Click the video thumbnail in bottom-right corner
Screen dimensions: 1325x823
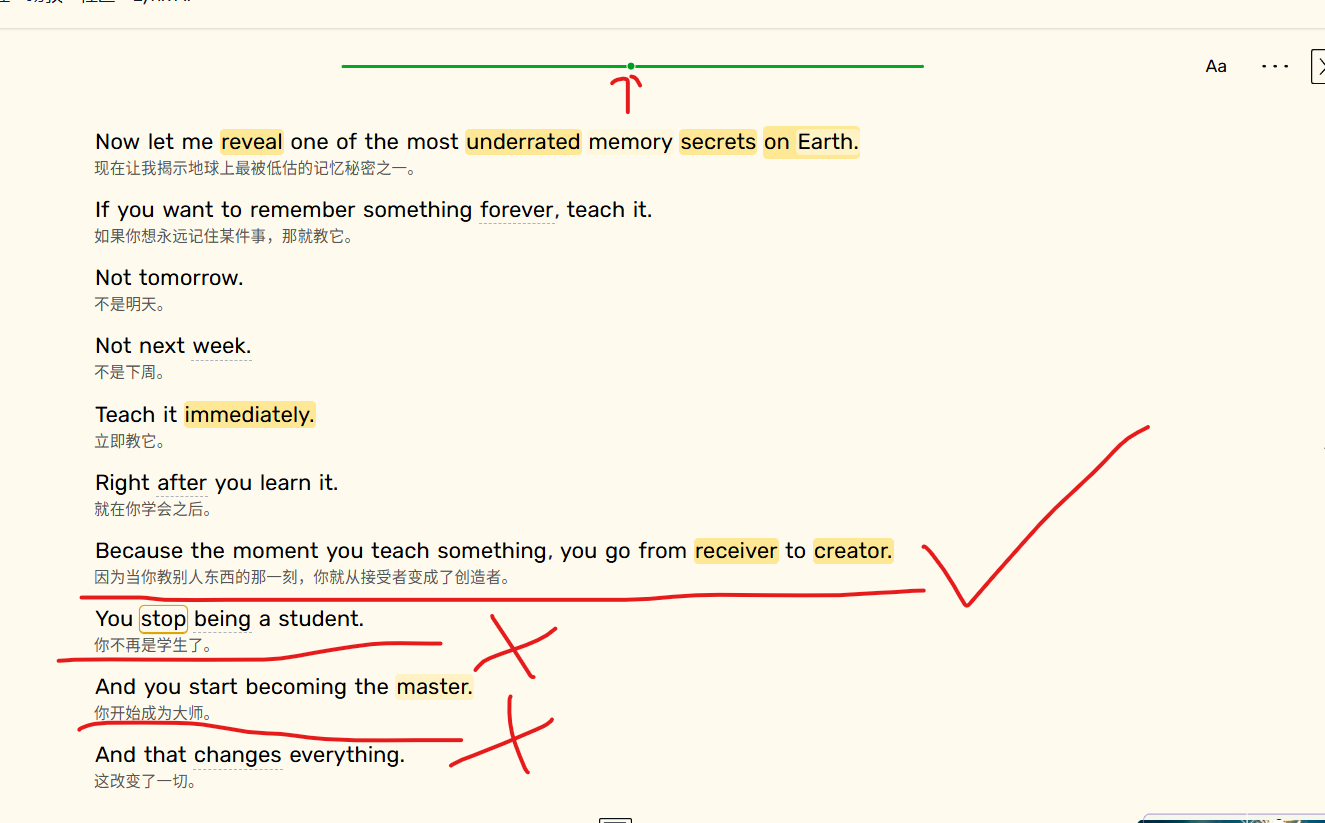tap(1240, 818)
